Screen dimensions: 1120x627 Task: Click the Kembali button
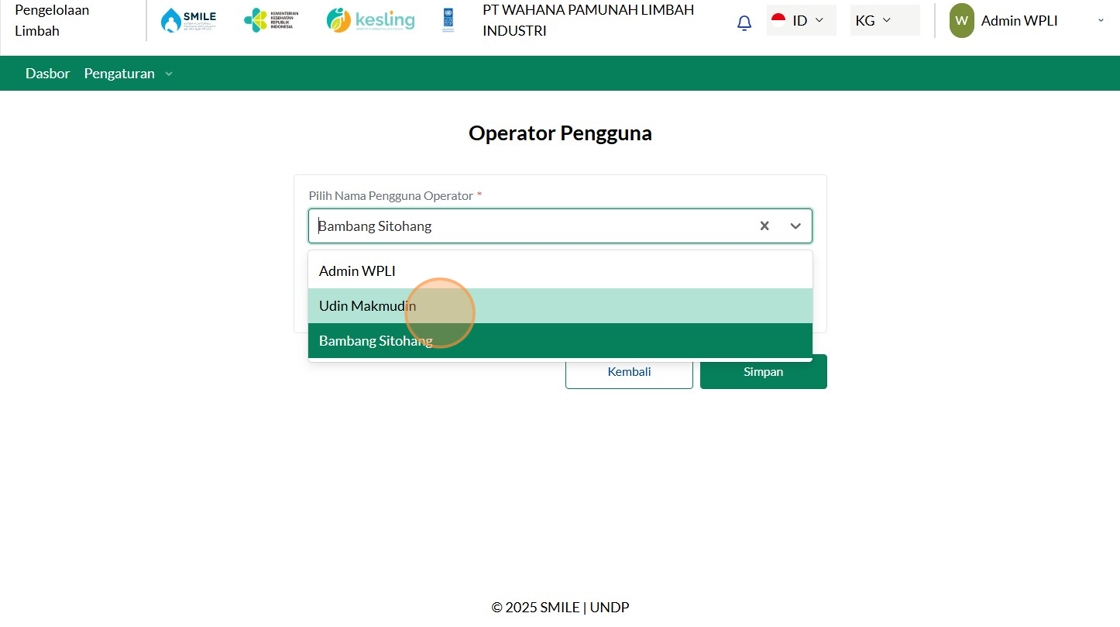pyautogui.click(x=629, y=371)
